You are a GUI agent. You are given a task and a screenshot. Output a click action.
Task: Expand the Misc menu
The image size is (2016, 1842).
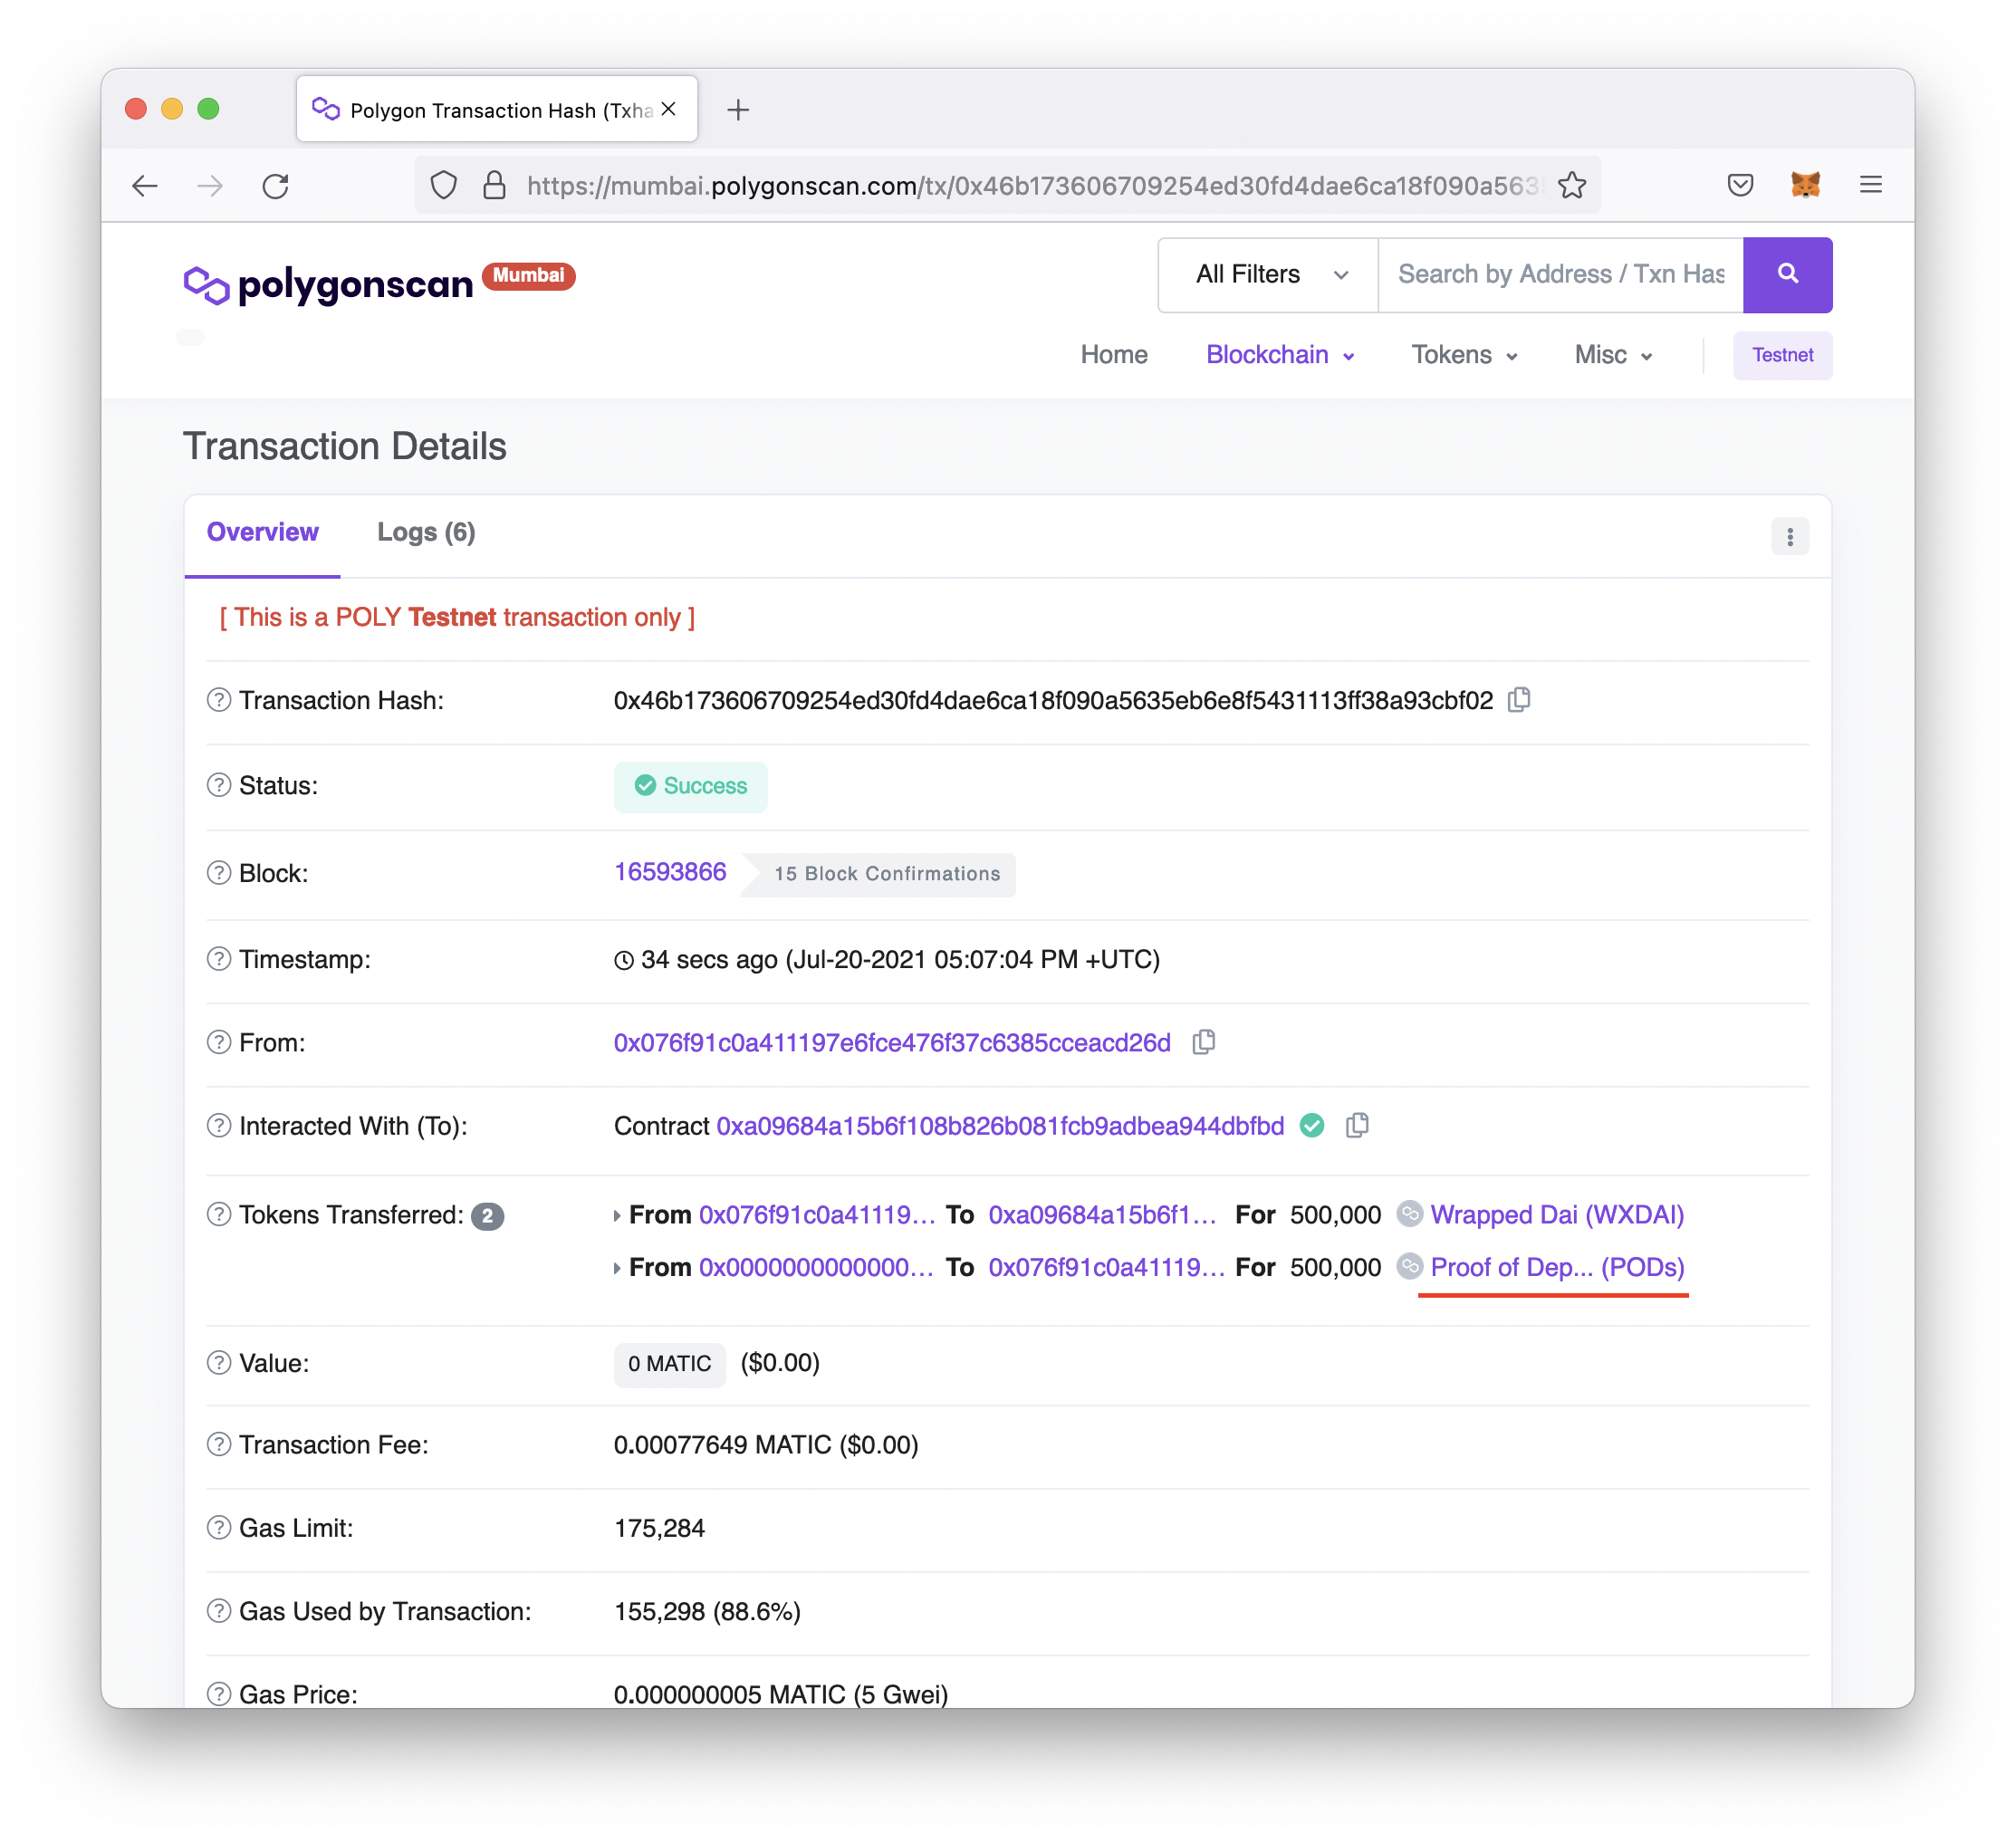point(1613,355)
